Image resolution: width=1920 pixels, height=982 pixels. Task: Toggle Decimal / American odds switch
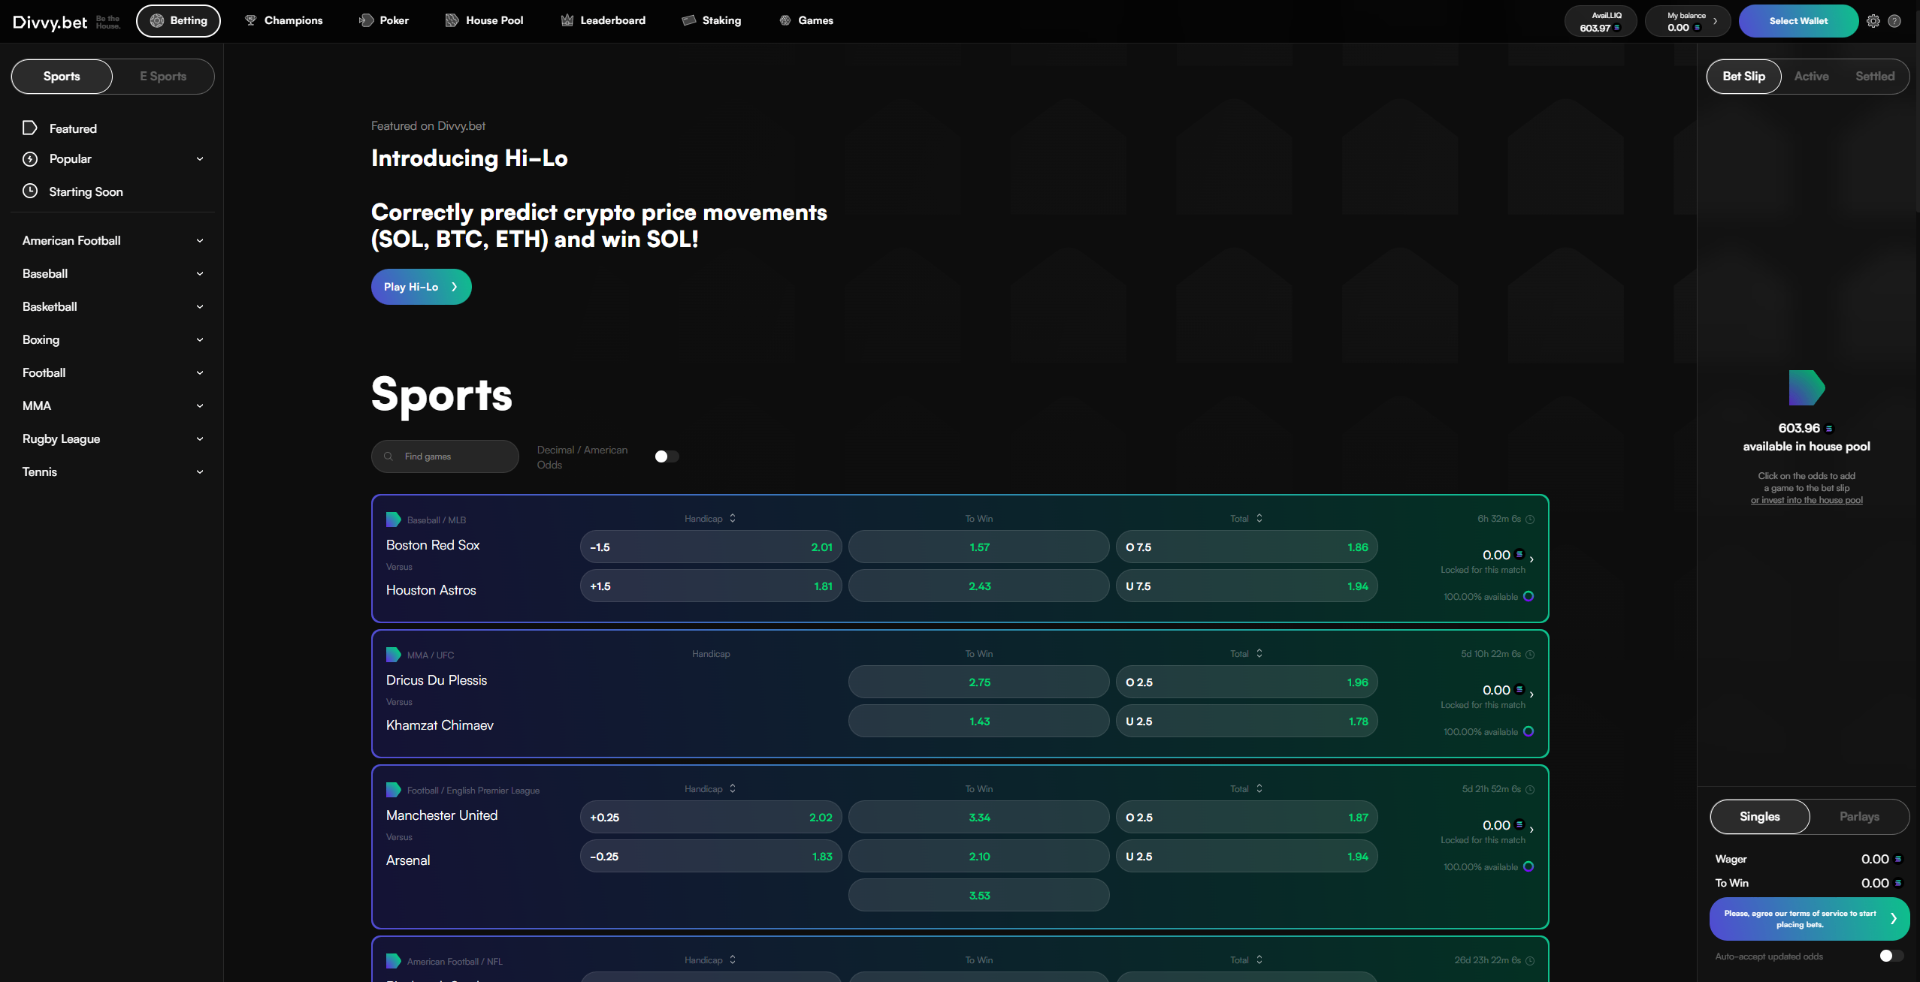click(666, 457)
